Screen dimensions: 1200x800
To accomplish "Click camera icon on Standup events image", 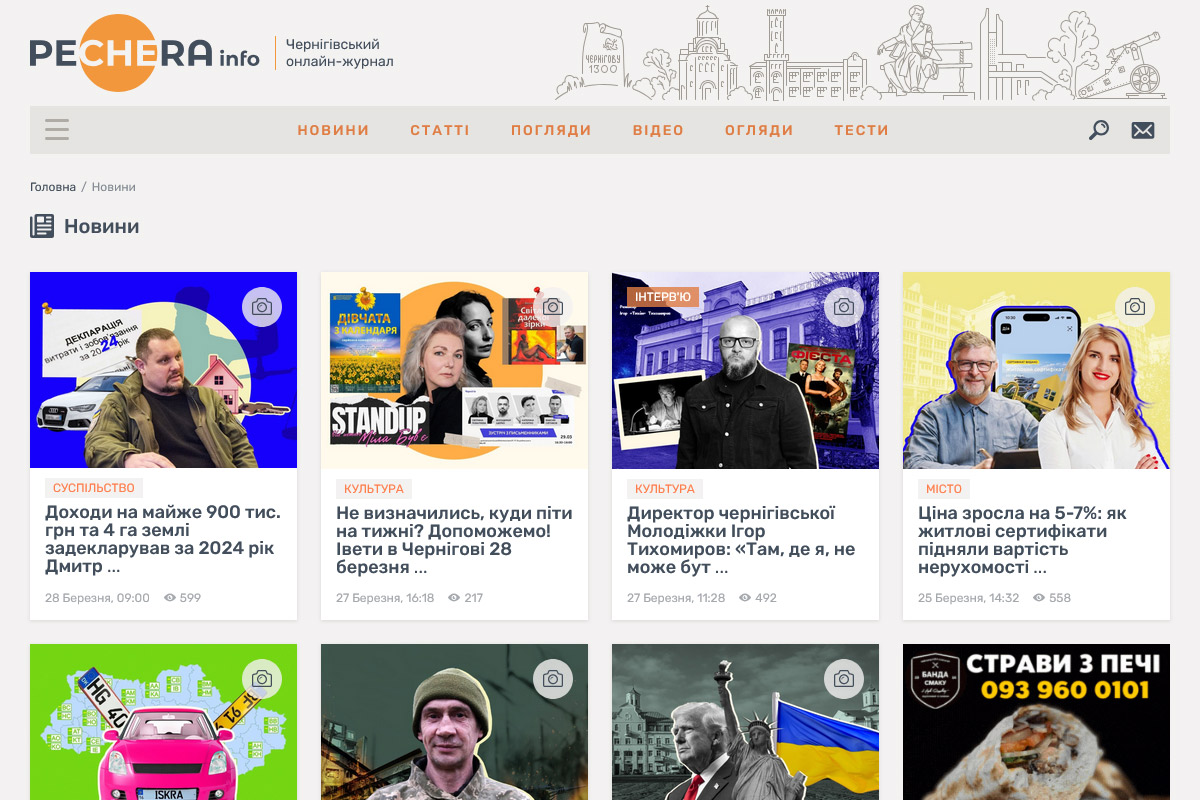I will point(553,307).
